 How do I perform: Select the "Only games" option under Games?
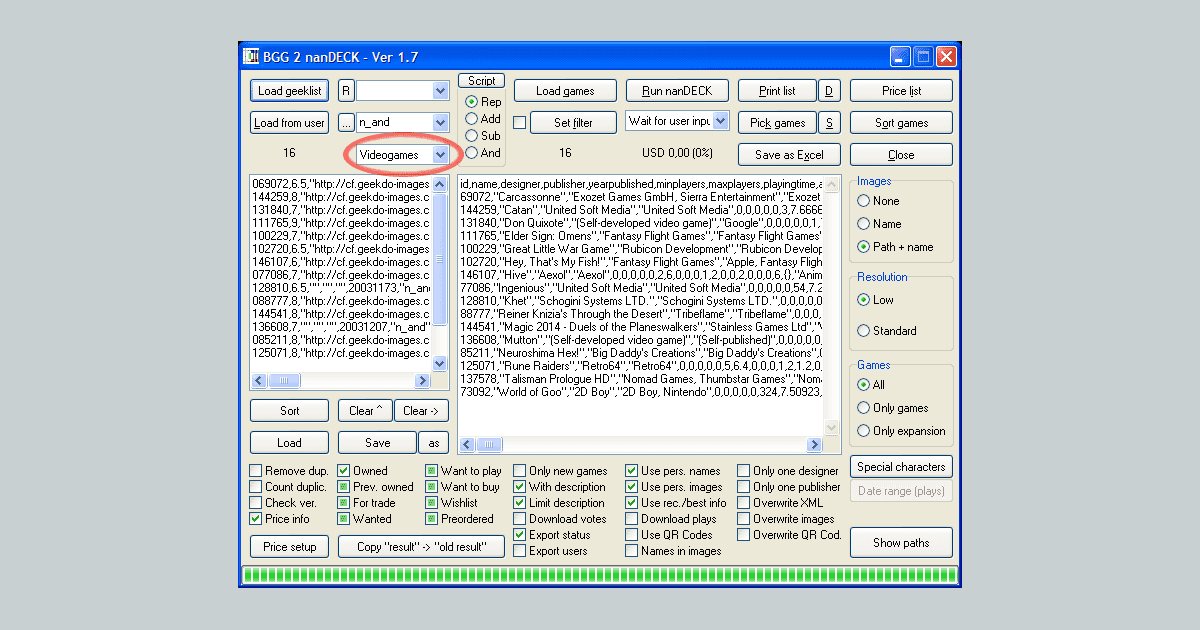click(x=864, y=408)
